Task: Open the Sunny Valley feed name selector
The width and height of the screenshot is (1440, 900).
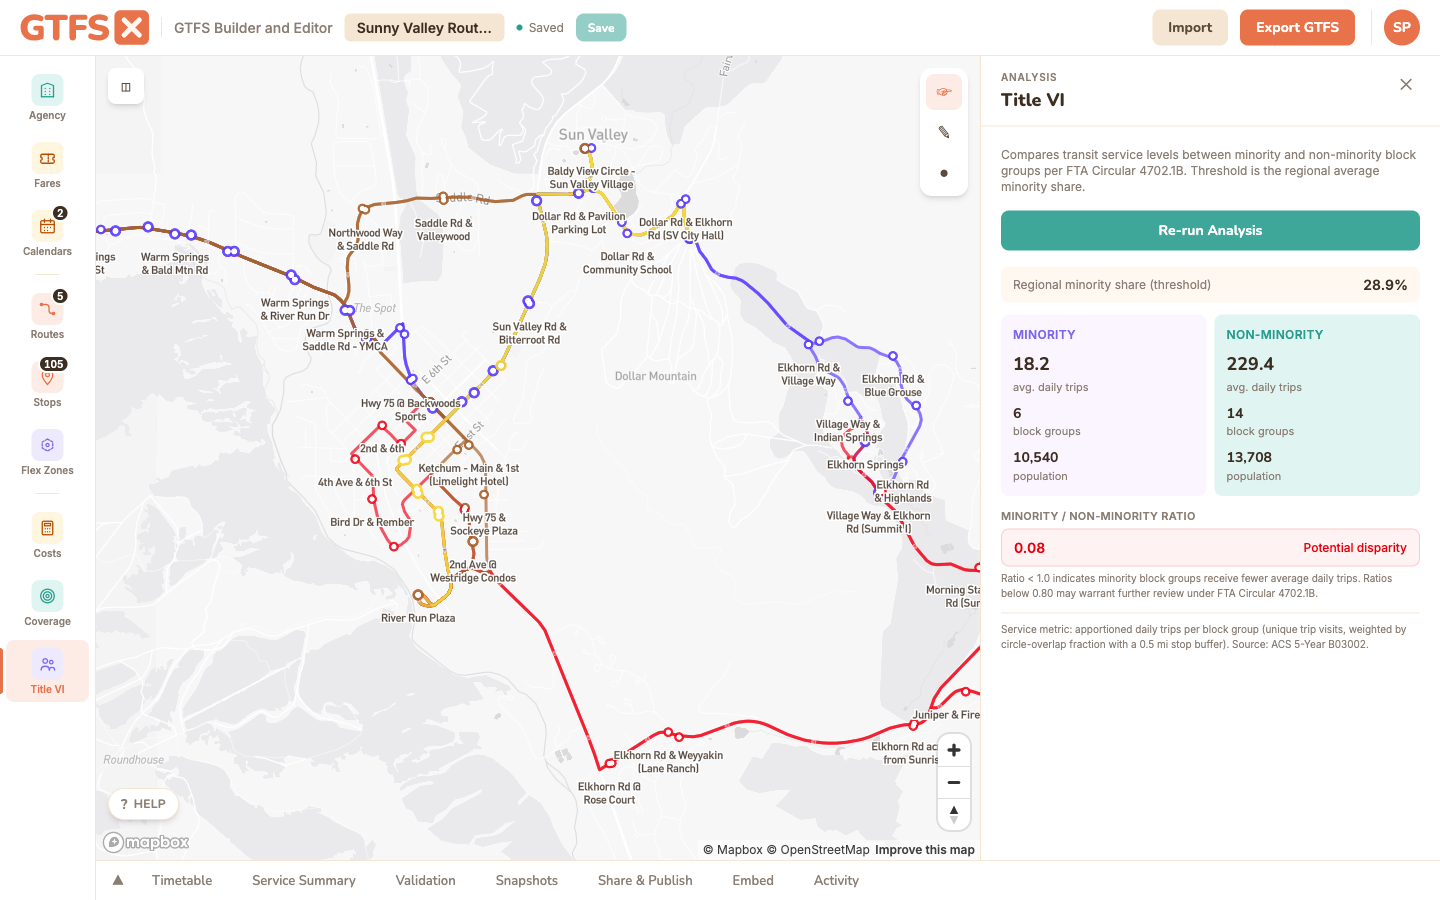Action: coord(424,28)
